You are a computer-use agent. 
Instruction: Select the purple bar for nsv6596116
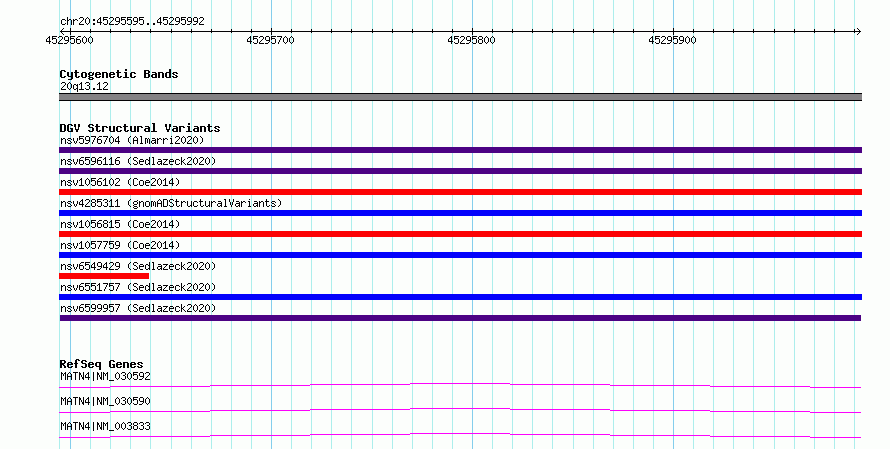click(460, 171)
